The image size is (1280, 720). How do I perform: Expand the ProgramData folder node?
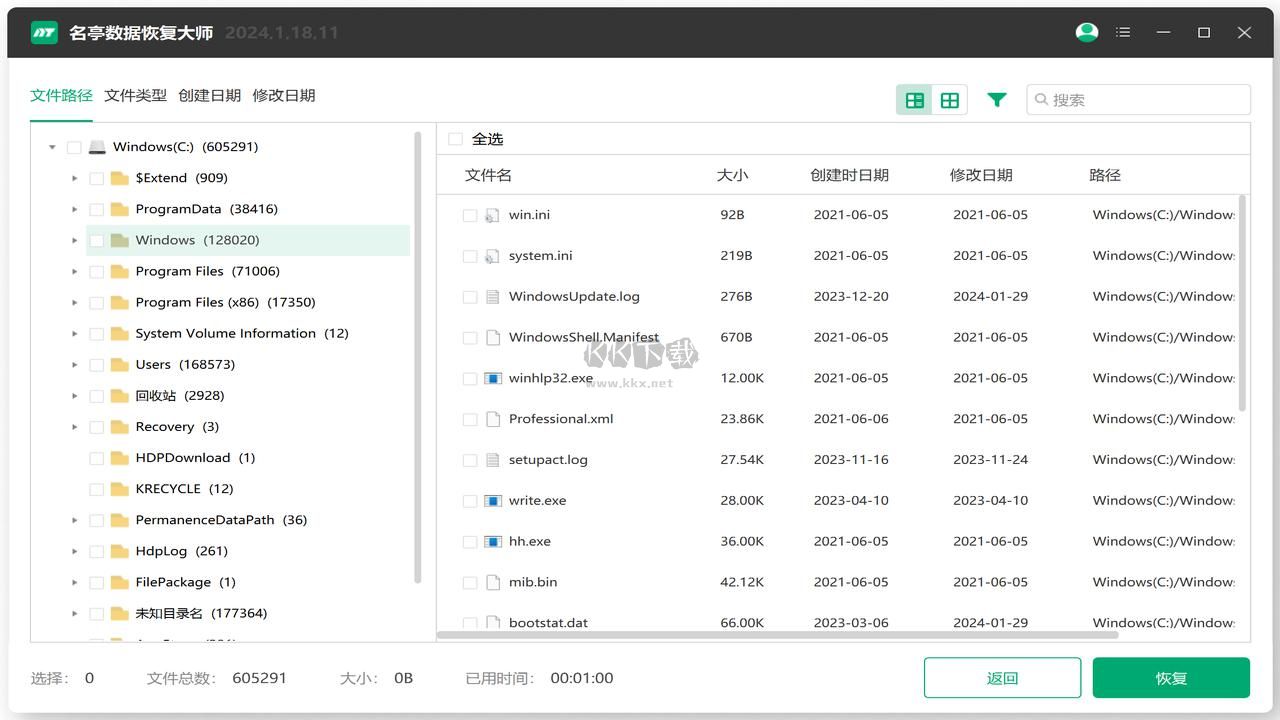[75, 209]
